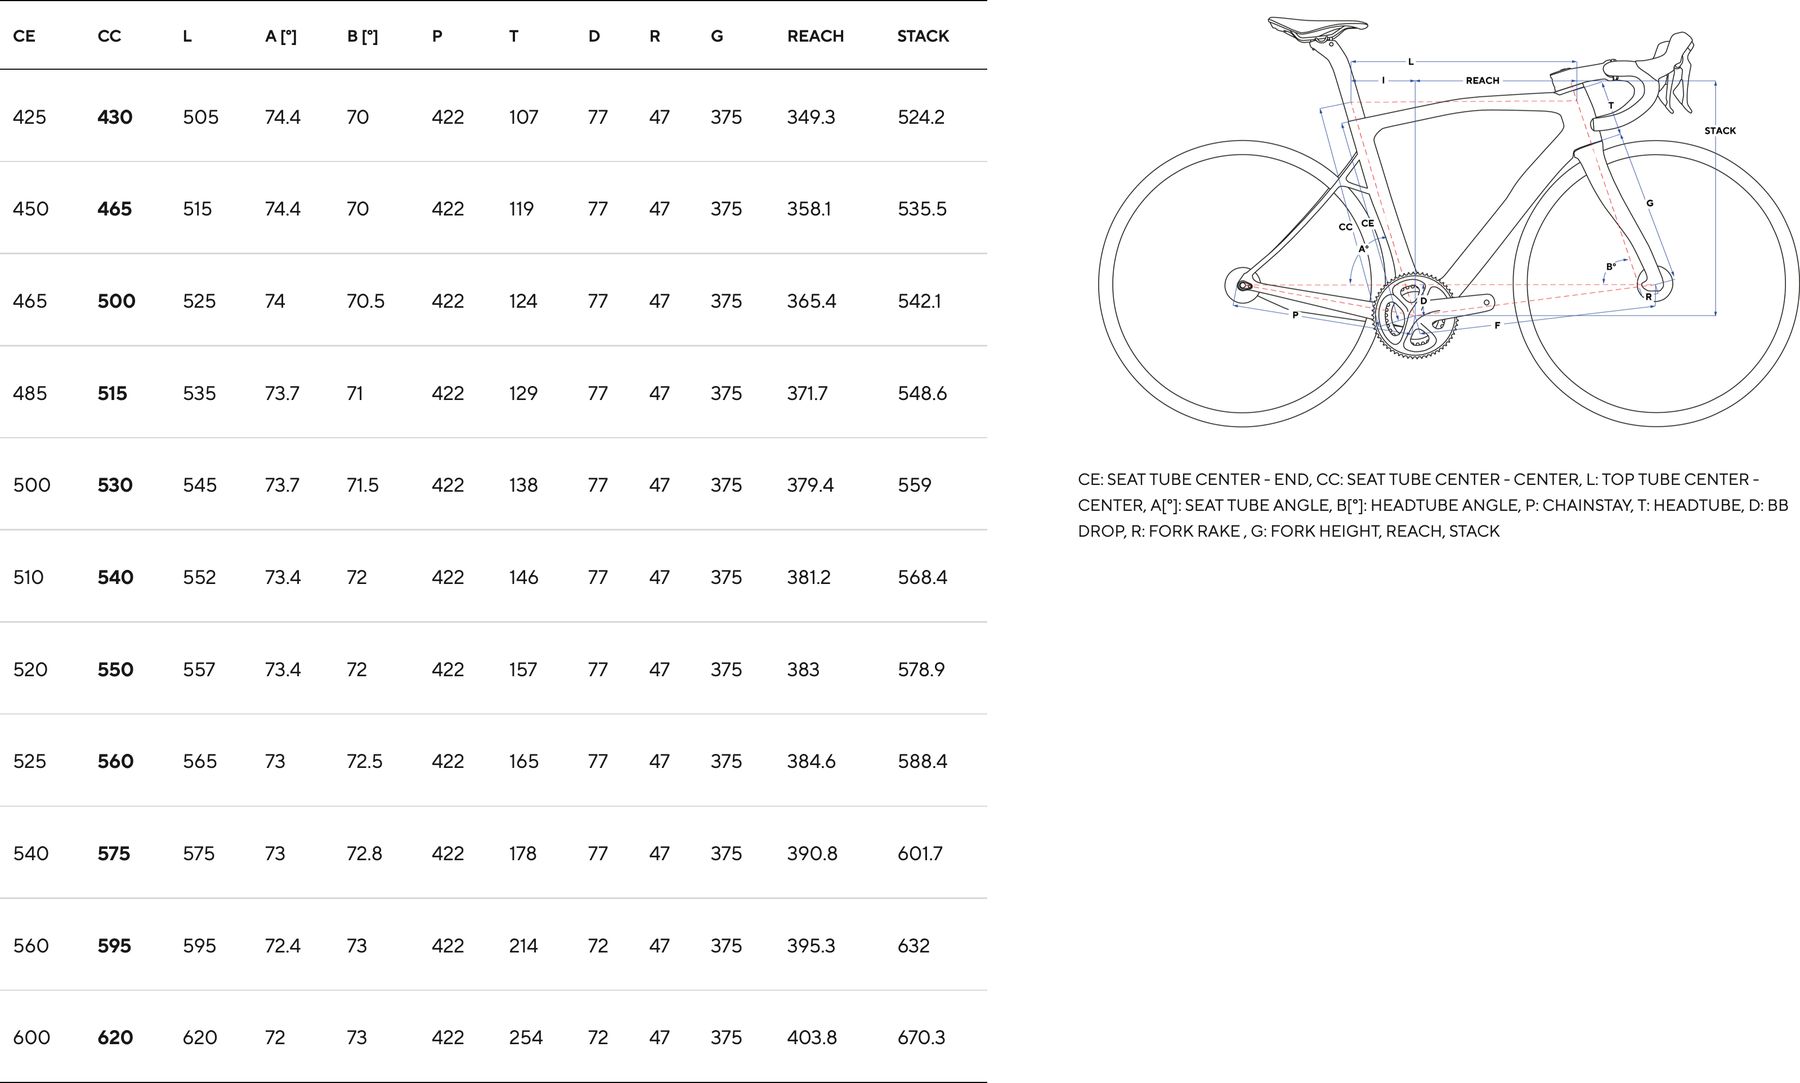Click the saddle in the bike diagram

click(x=1316, y=27)
